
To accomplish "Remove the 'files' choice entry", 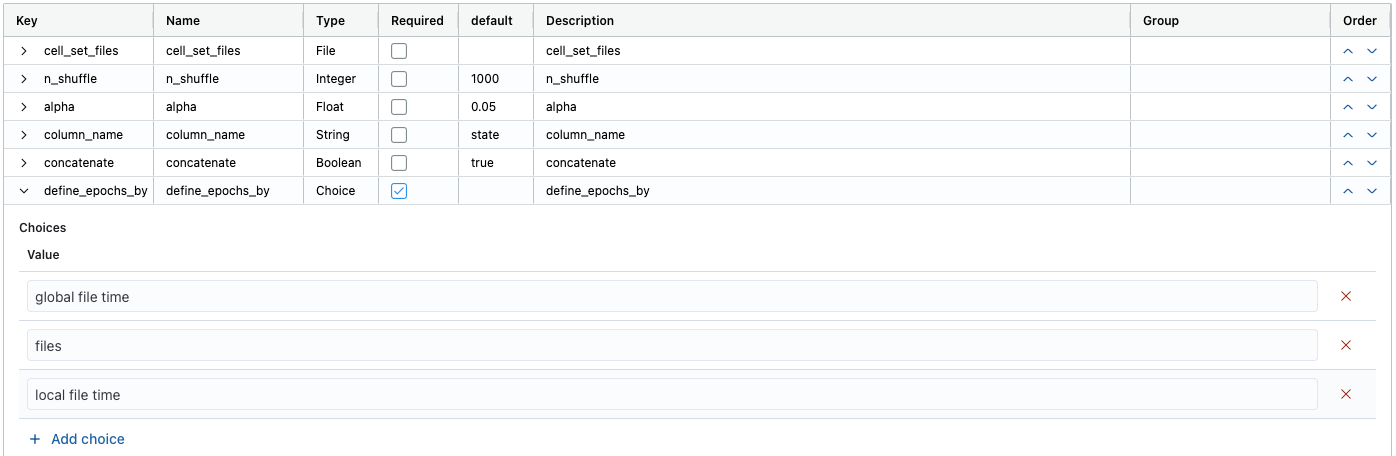I will point(1345,345).
